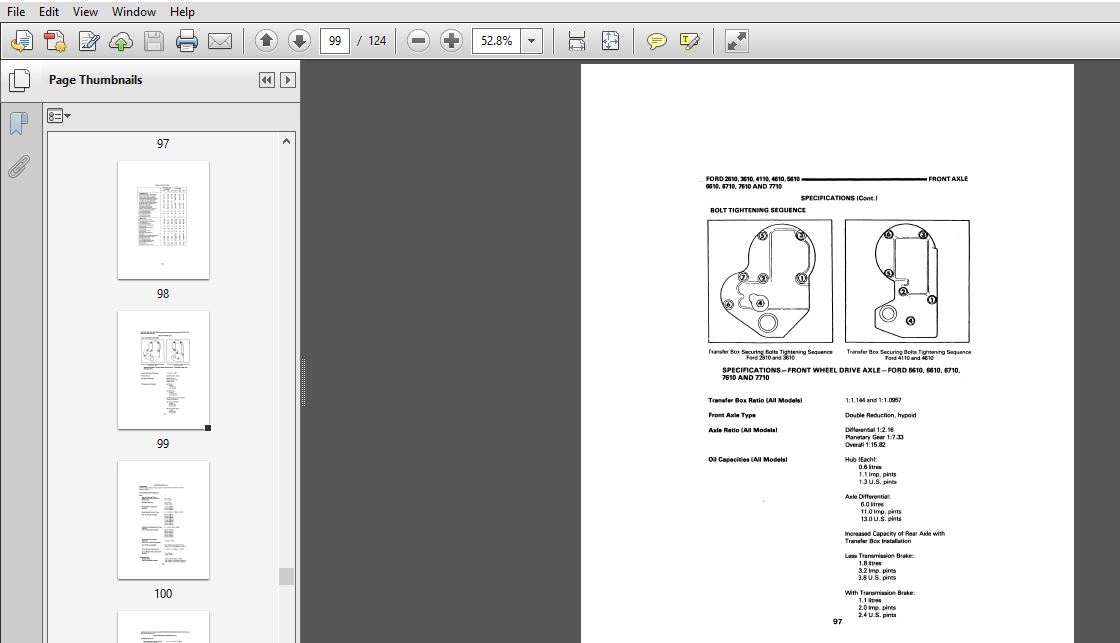The image size is (1120, 643).
Task: Select the highlight text tool
Action: [689, 41]
